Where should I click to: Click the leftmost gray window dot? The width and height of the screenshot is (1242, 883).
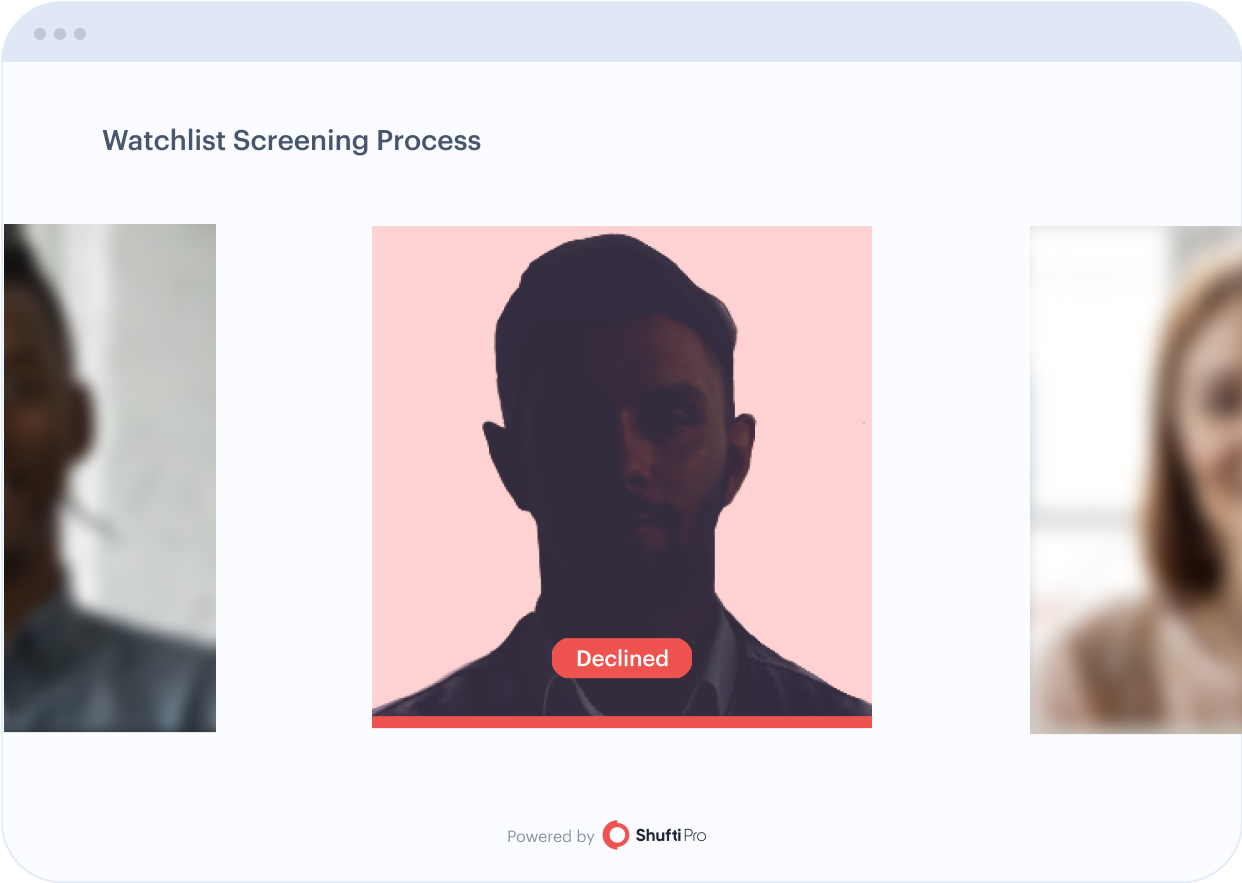click(x=40, y=34)
